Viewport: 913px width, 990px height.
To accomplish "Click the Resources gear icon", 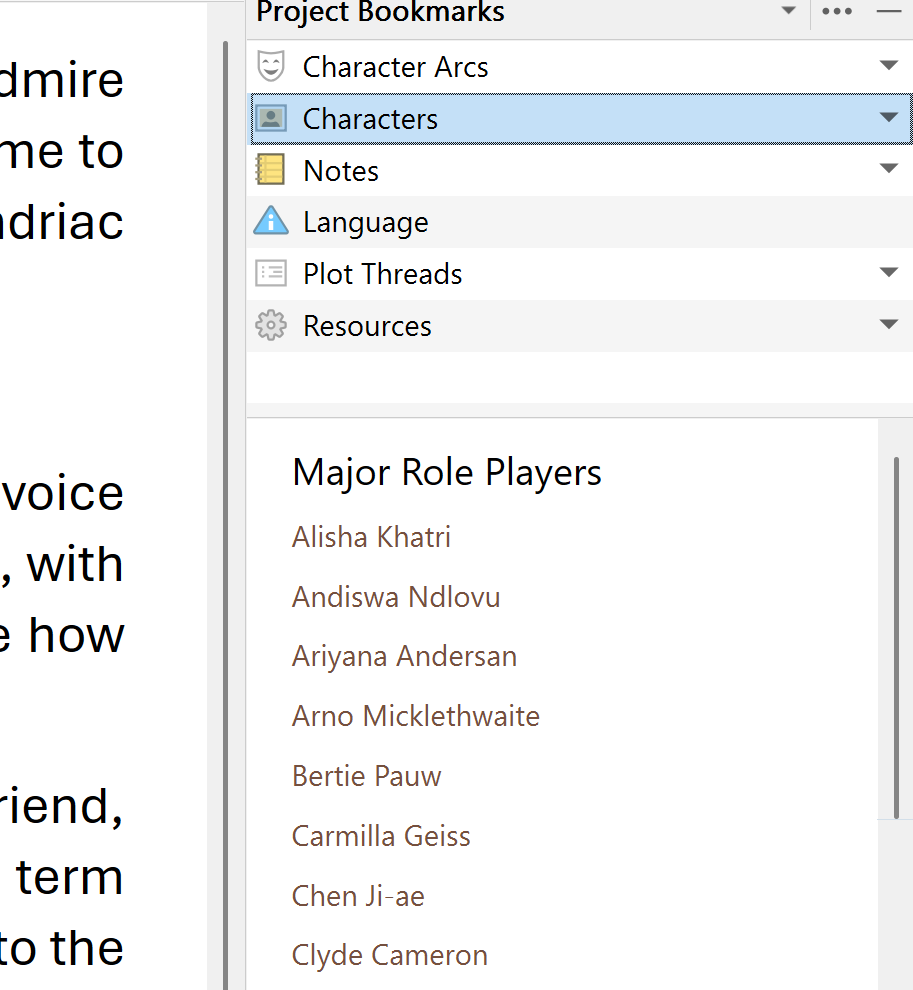I will 271,325.
